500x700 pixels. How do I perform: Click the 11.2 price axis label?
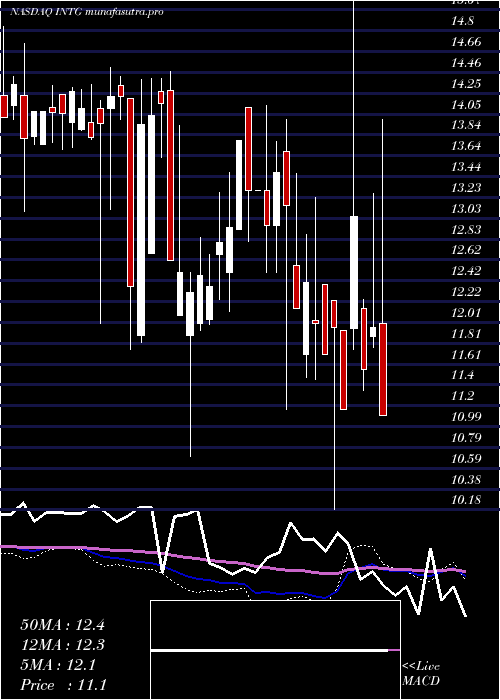tap(462, 396)
